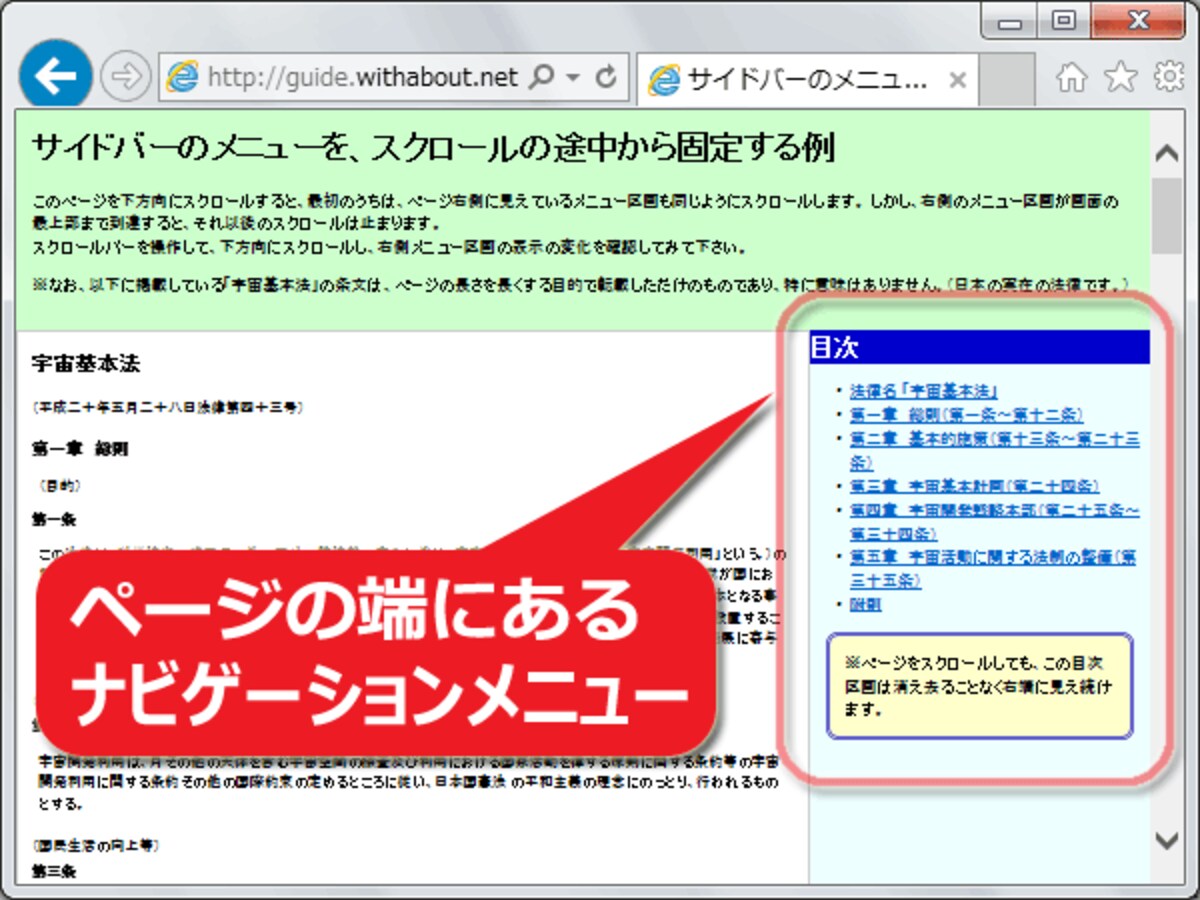Click the 目次 sidebar header
1200x900 pixels.
(x=979, y=347)
